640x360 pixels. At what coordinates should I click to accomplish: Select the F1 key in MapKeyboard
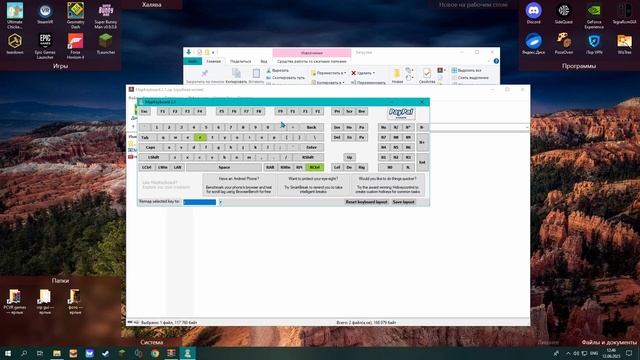tap(162, 111)
